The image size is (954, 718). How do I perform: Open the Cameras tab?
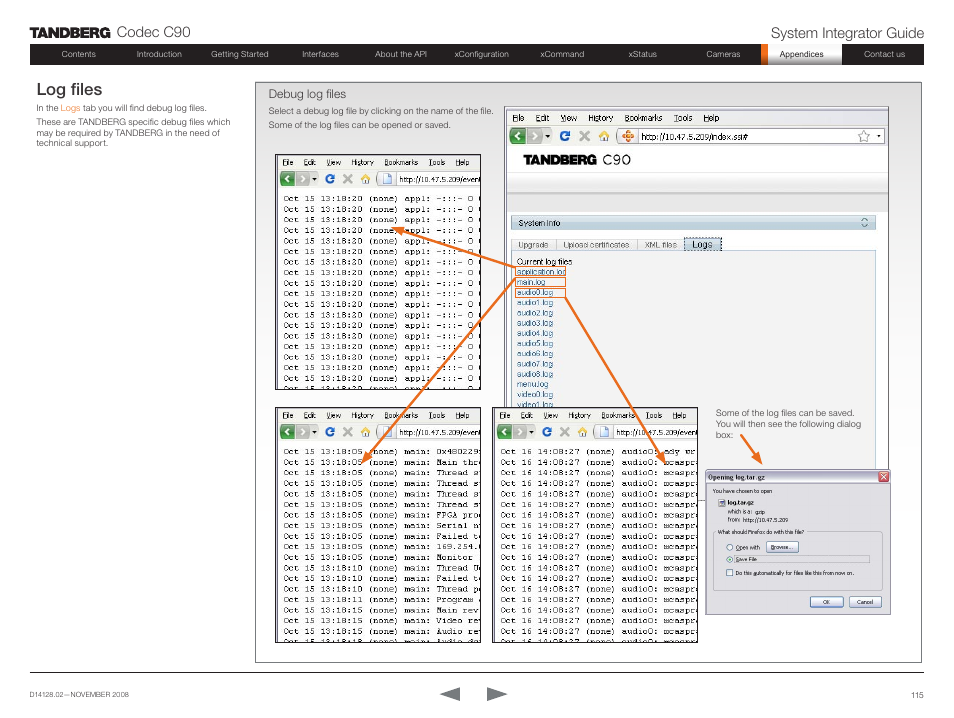(x=723, y=54)
